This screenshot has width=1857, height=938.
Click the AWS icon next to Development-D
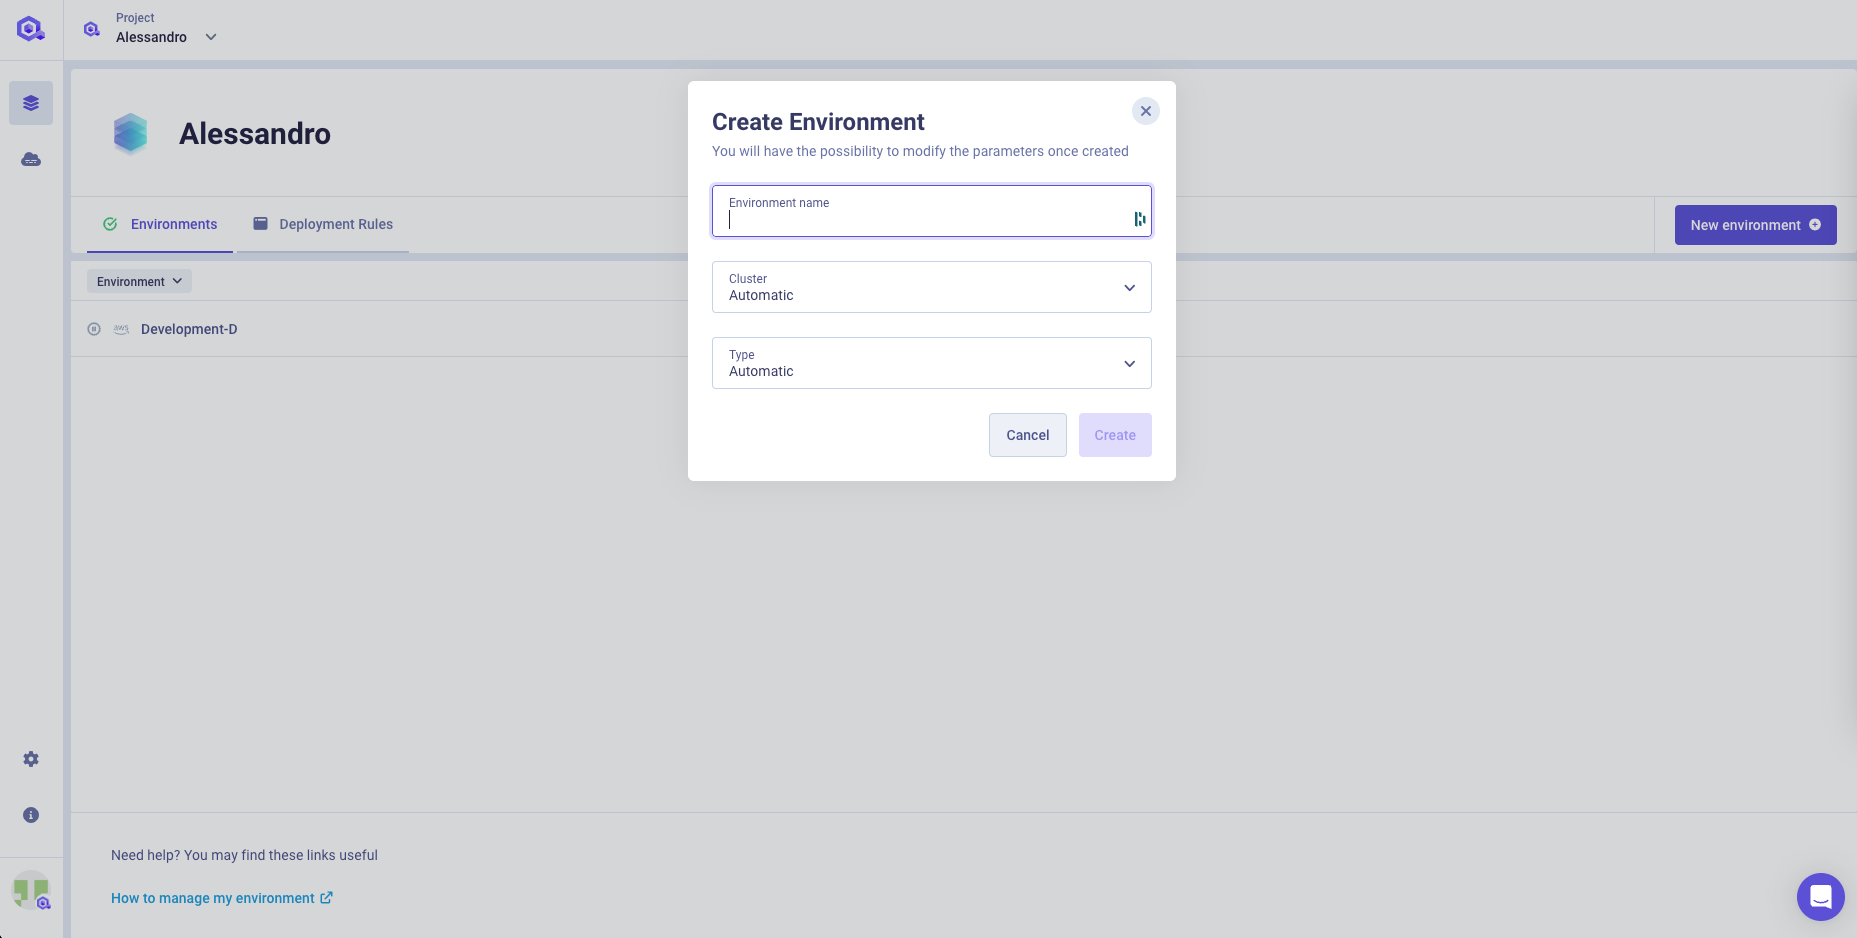pyautogui.click(x=121, y=329)
